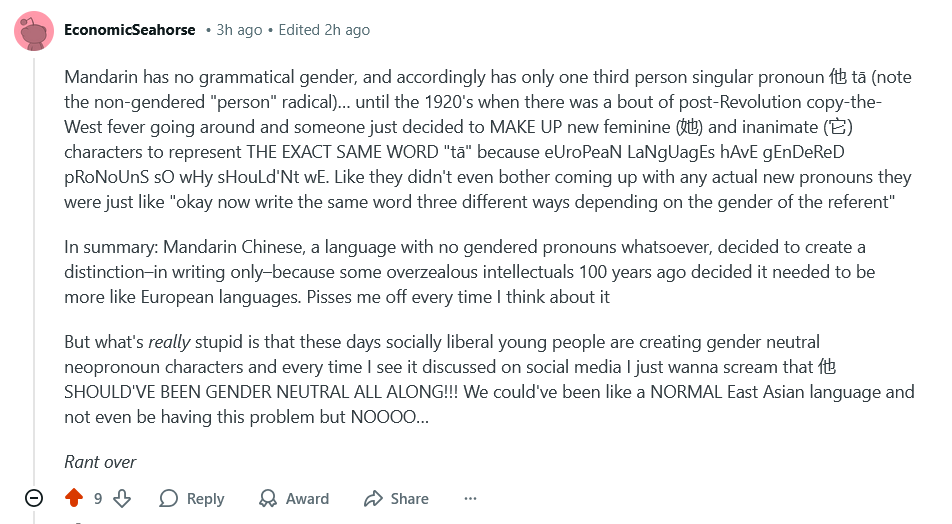This screenshot has height=524, width=952.
Task: Open the EconomicSeahorse username link
Action: pyautogui.click(x=130, y=30)
